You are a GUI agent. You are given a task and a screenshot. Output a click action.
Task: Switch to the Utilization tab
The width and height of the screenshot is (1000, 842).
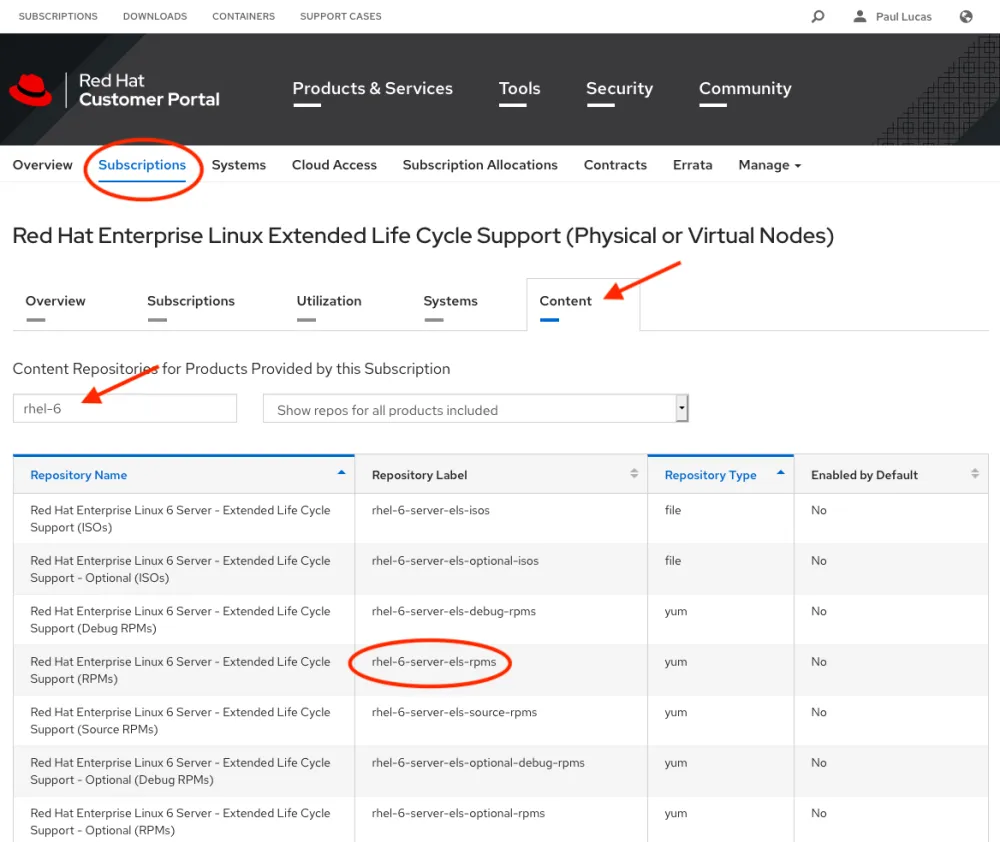[x=329, y=301]
